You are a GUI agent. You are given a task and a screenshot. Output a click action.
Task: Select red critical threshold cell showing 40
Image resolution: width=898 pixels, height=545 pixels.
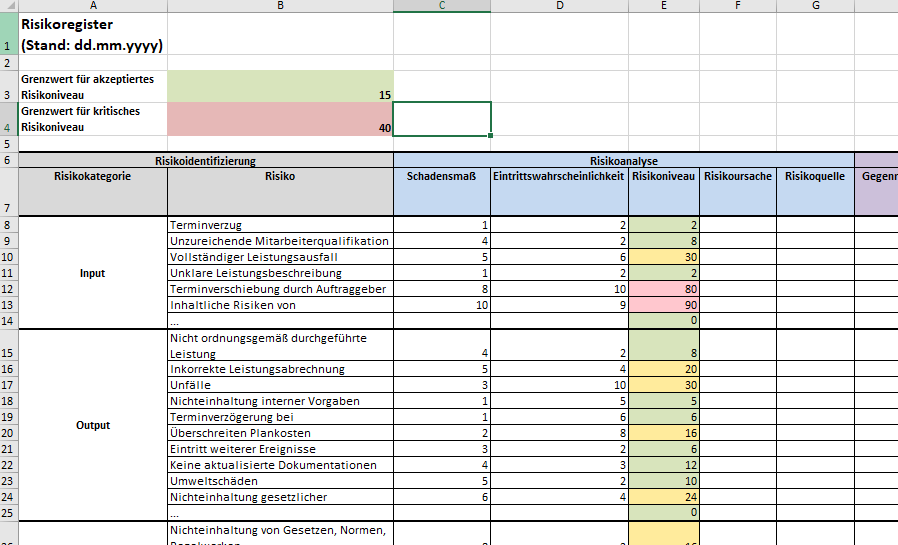click(281, 119)
